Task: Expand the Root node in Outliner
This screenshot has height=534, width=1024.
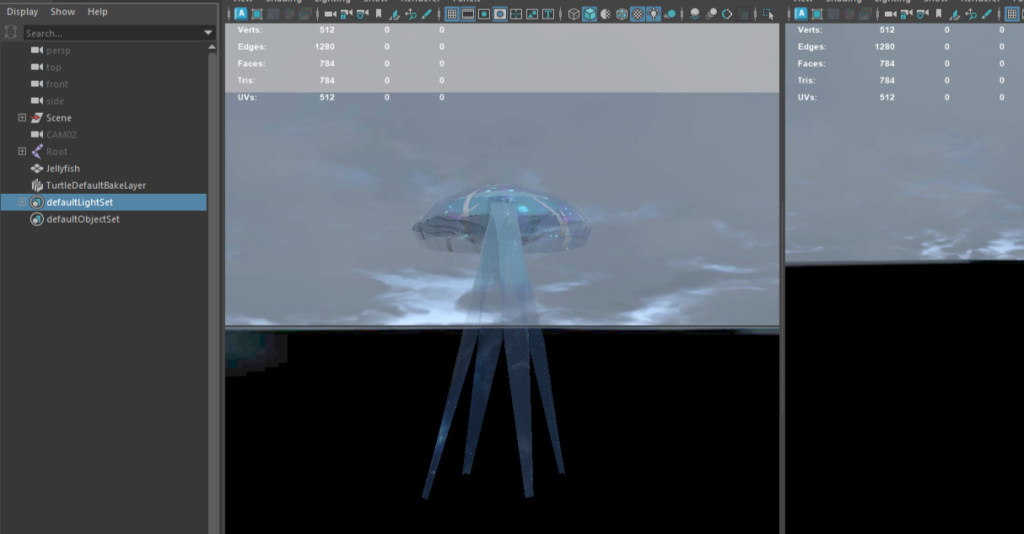Action: (22, 151)
